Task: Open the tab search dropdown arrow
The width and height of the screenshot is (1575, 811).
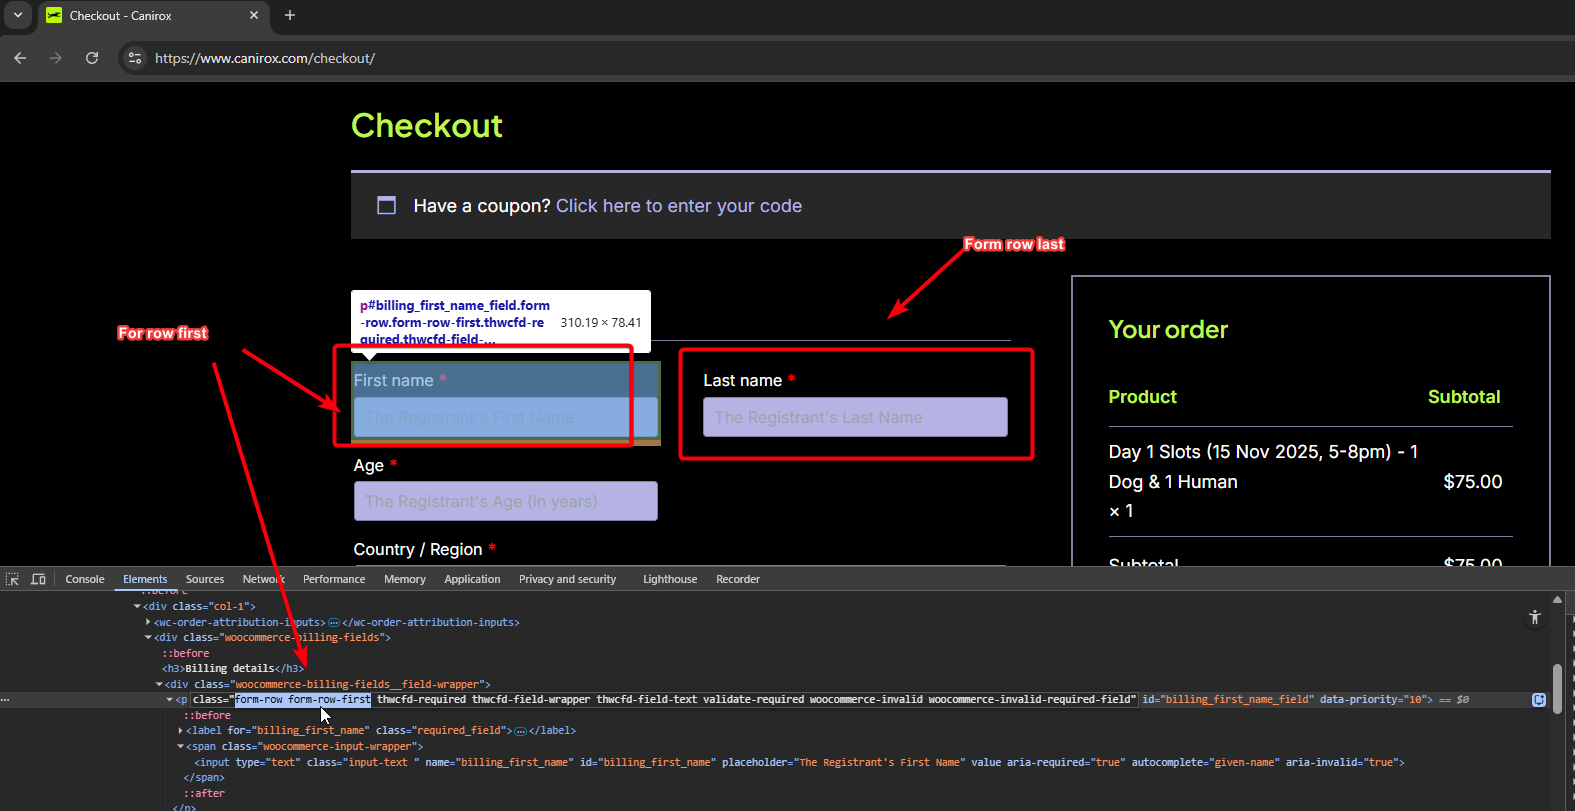Action: (17, 15)
